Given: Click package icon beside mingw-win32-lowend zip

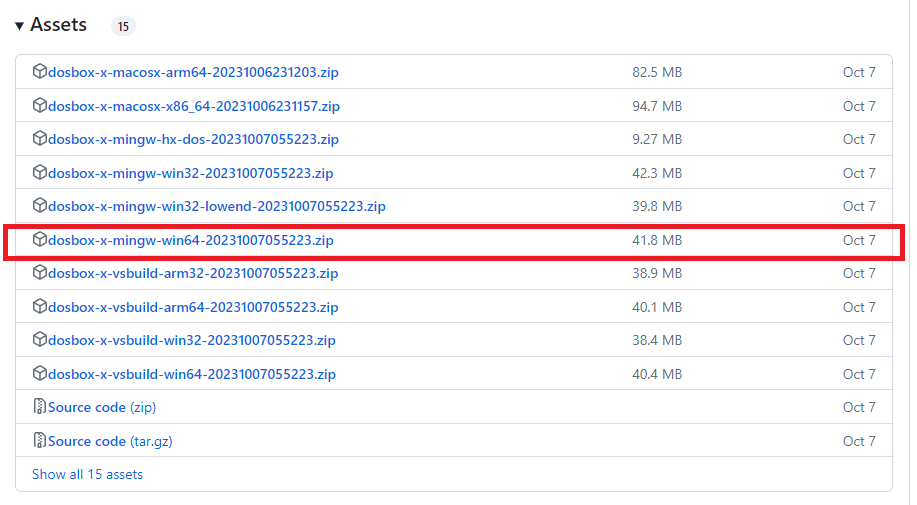Looking at the screenshot, I should click(39, 206).
